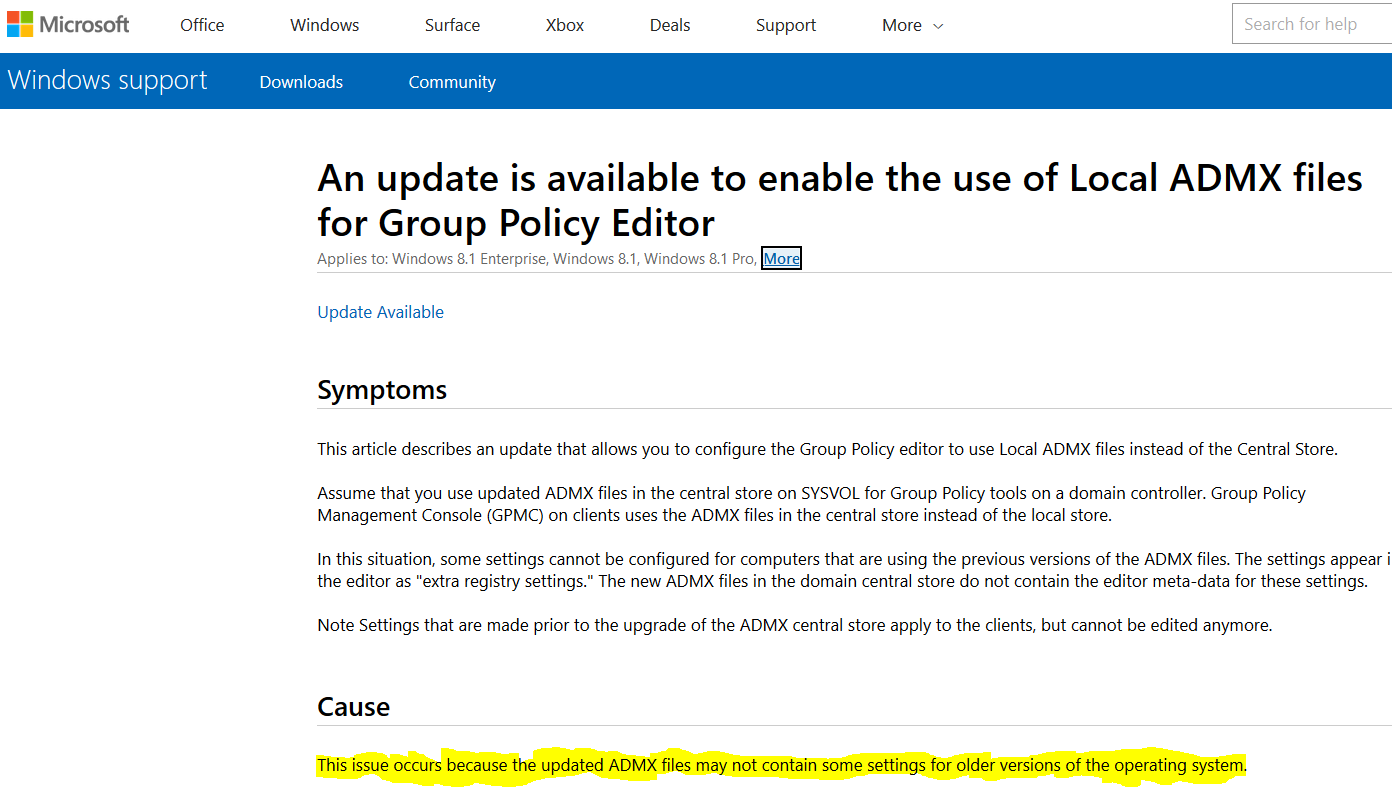Viewport: 1392px width, 800px height.
Task: Open the Office menu item
Action: click(x=202, y=25)
